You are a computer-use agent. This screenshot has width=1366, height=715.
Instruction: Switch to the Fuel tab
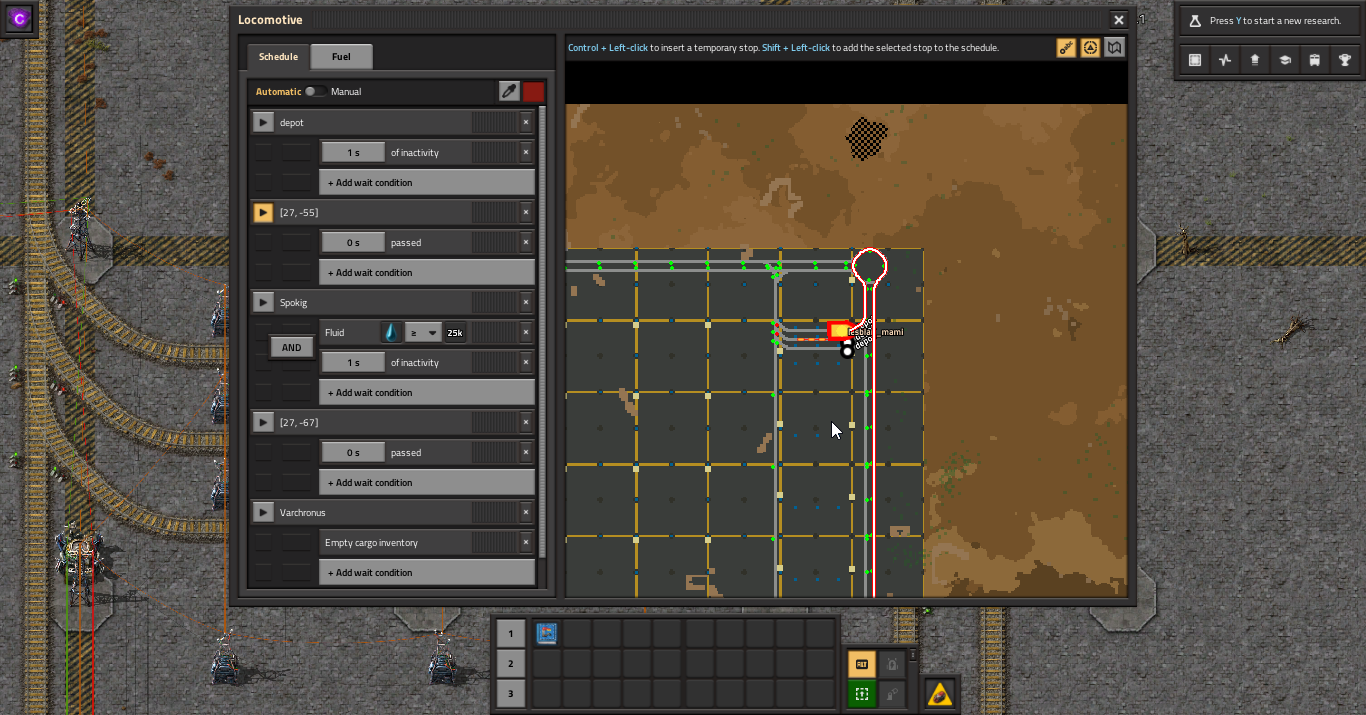pyautogui.click(x=341, y=57)
